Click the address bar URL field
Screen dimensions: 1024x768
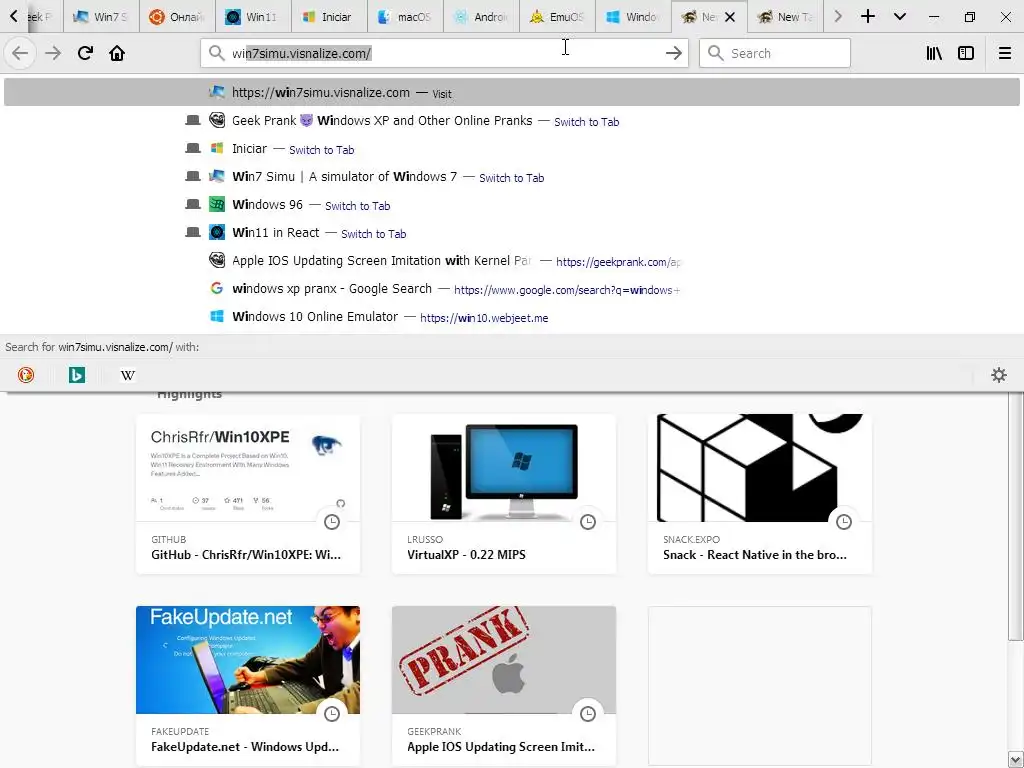tap(444, 53)
